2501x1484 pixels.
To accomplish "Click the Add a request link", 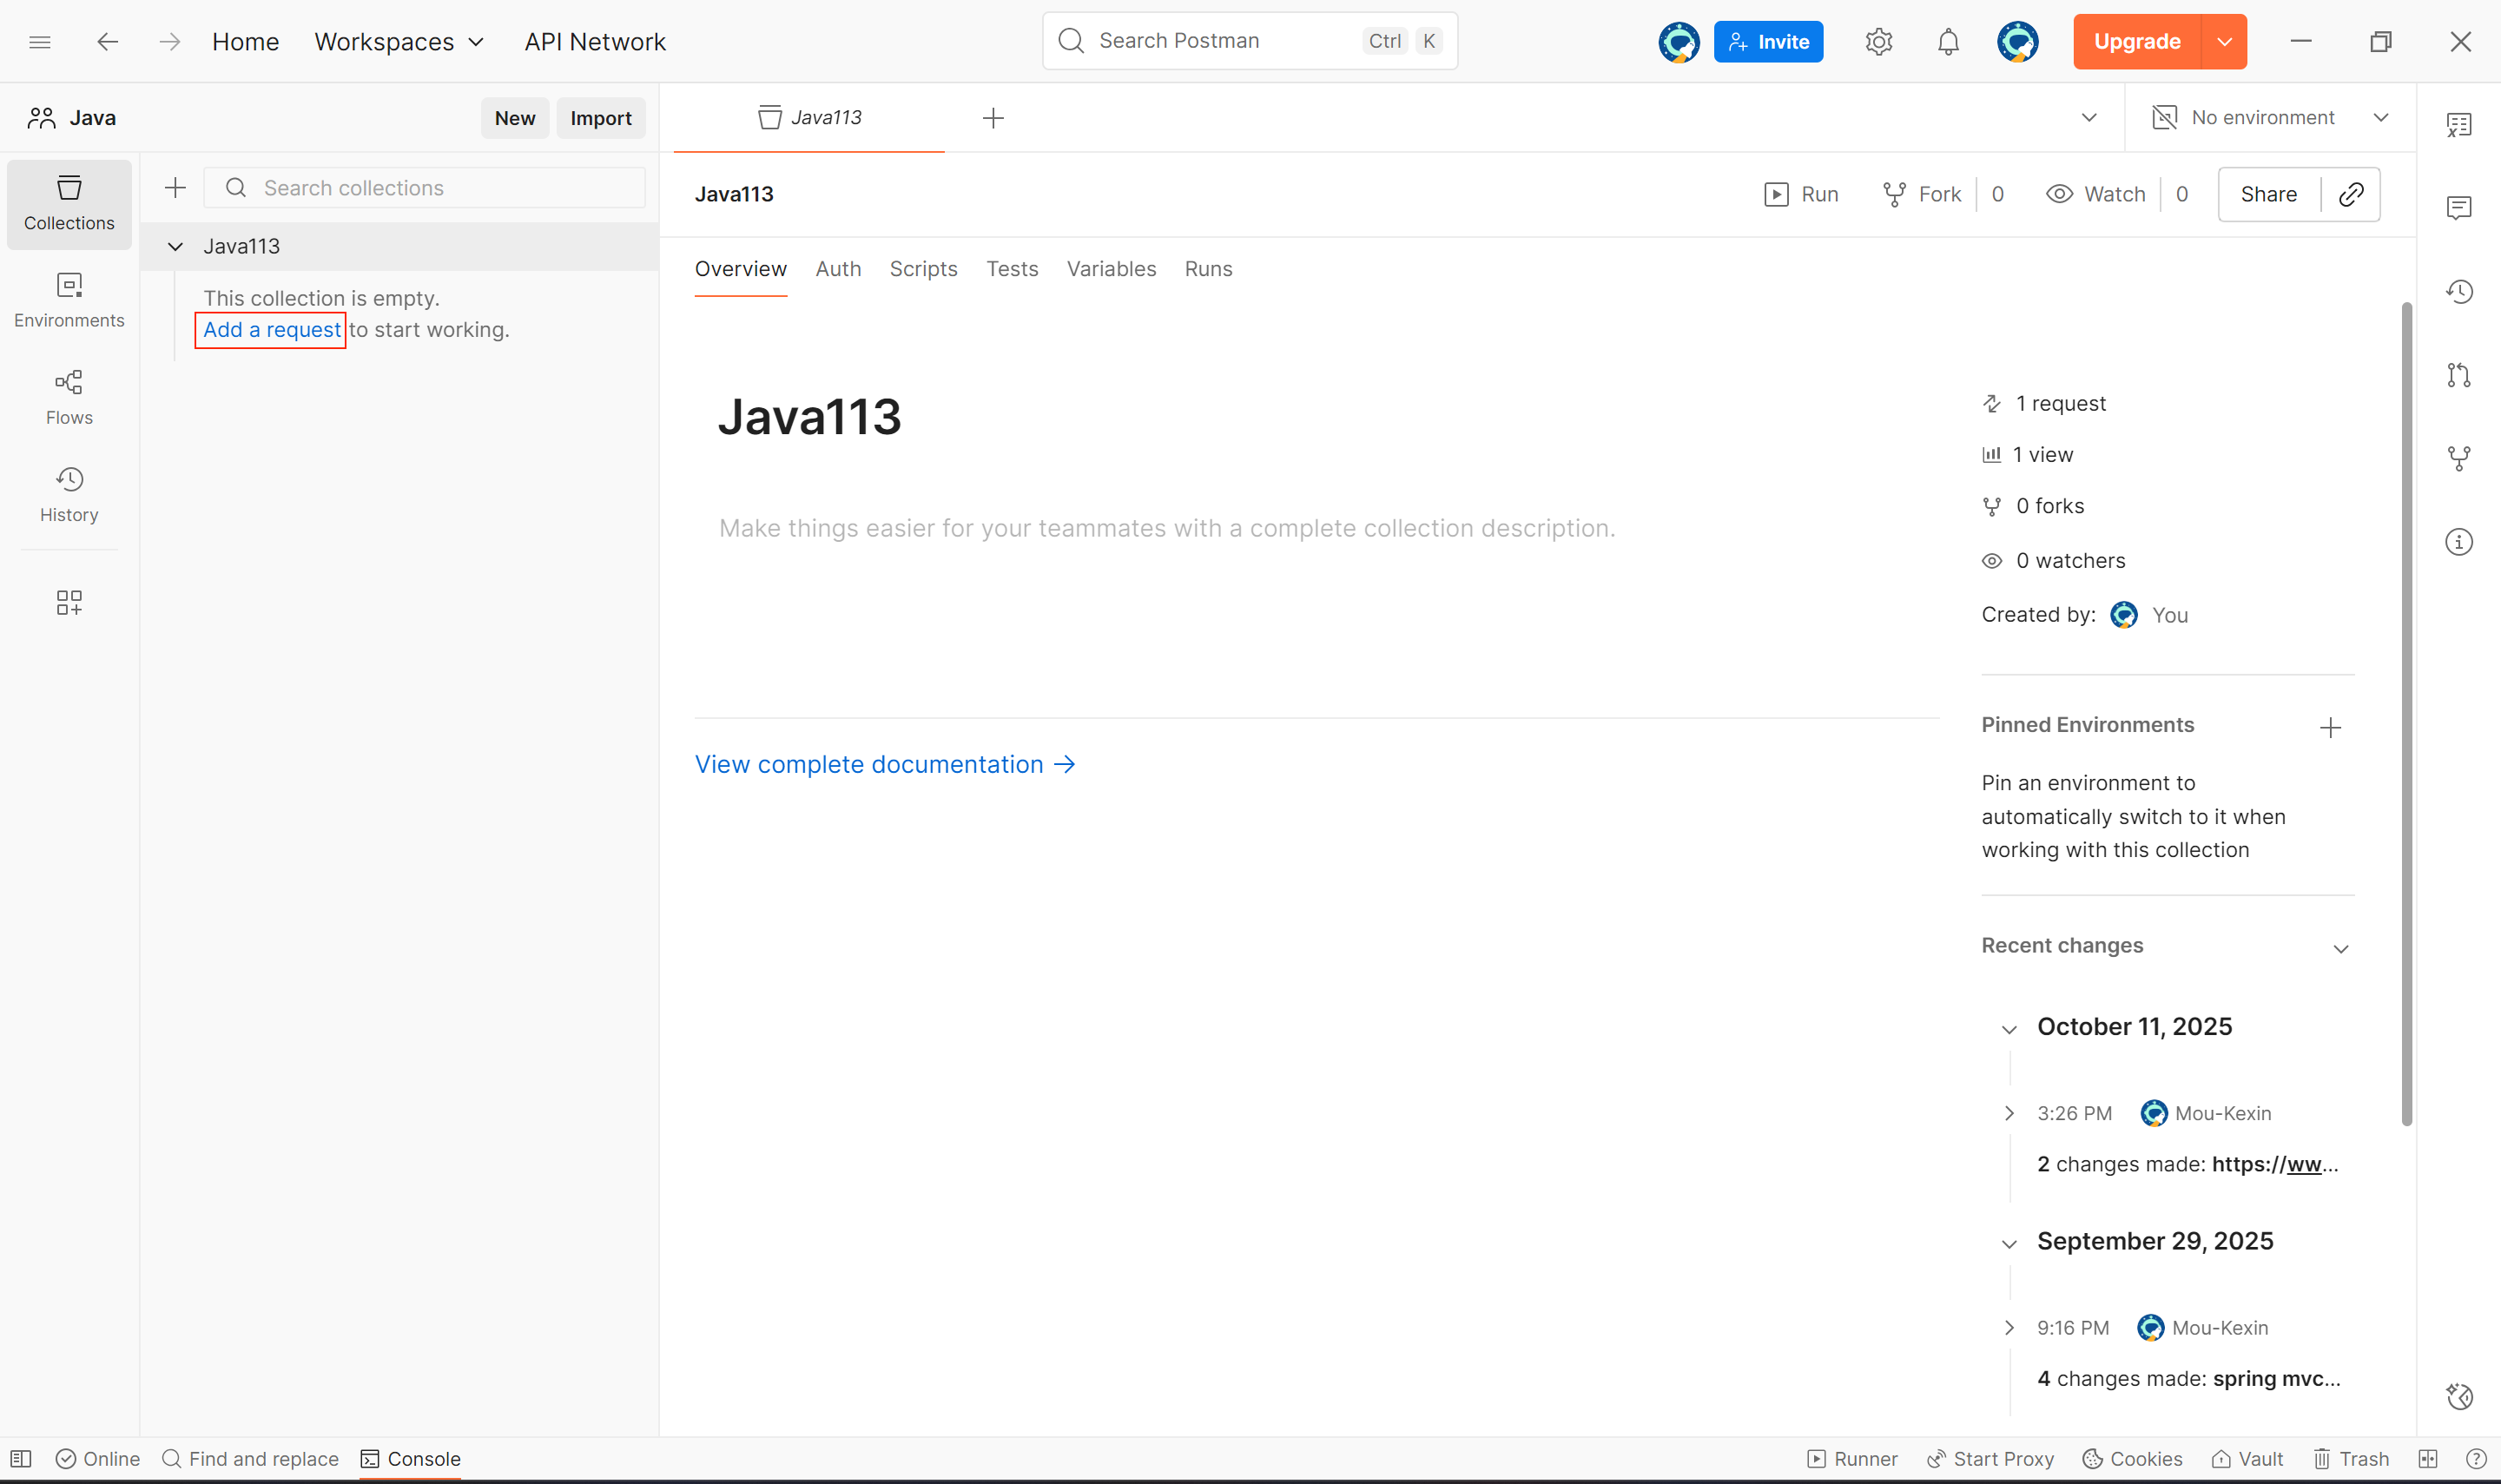I will tap(271, 330).
